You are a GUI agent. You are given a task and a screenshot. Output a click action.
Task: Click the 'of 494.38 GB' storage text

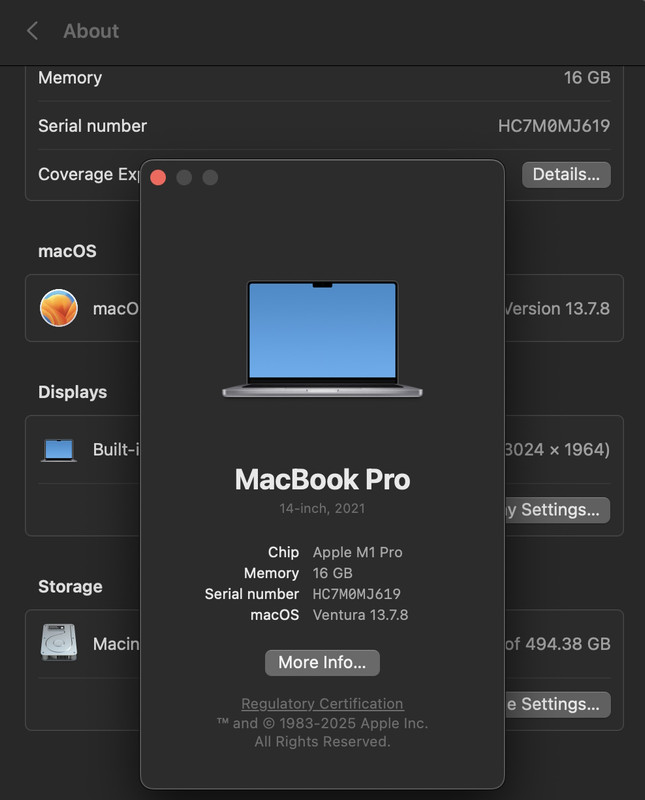558,644
